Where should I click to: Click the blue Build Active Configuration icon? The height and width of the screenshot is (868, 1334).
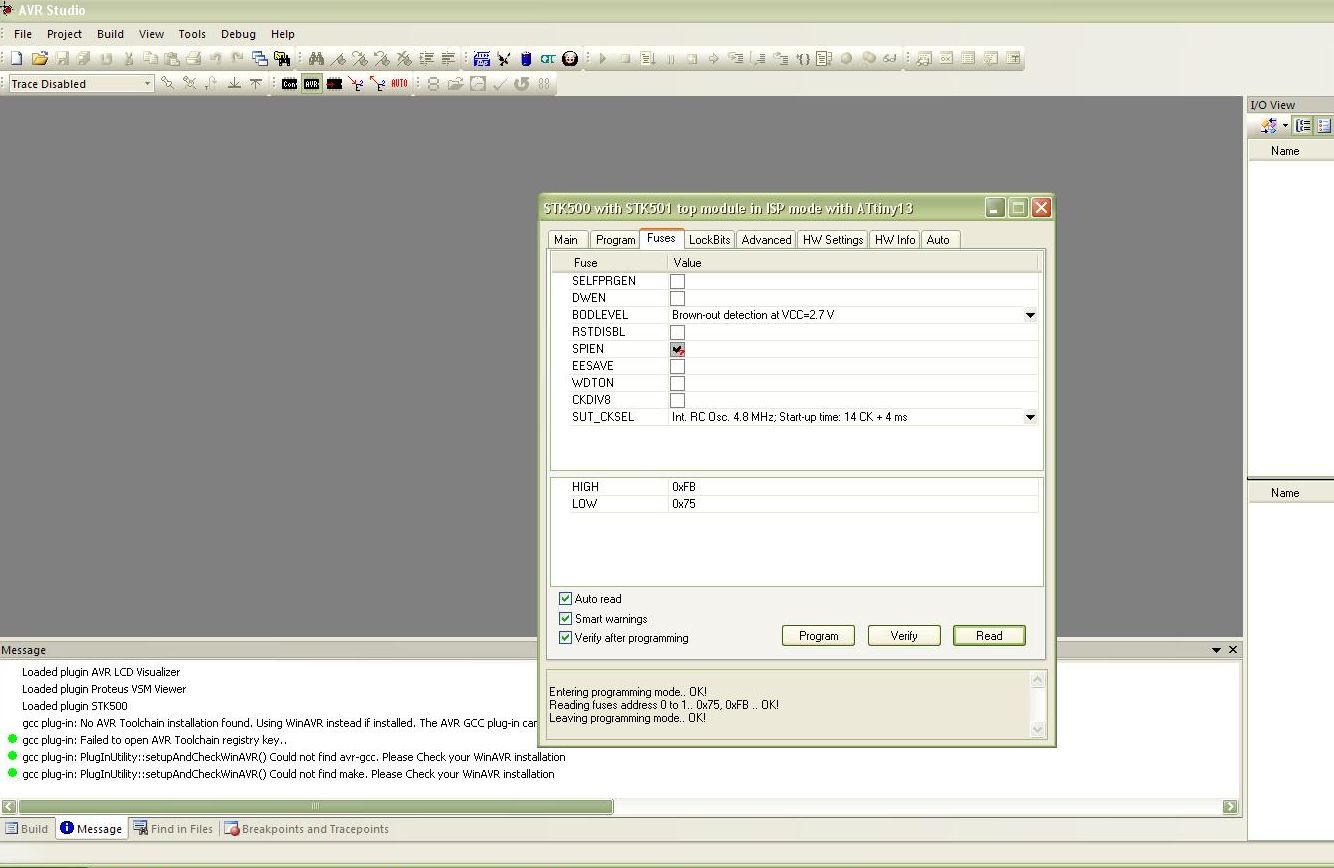481,59
